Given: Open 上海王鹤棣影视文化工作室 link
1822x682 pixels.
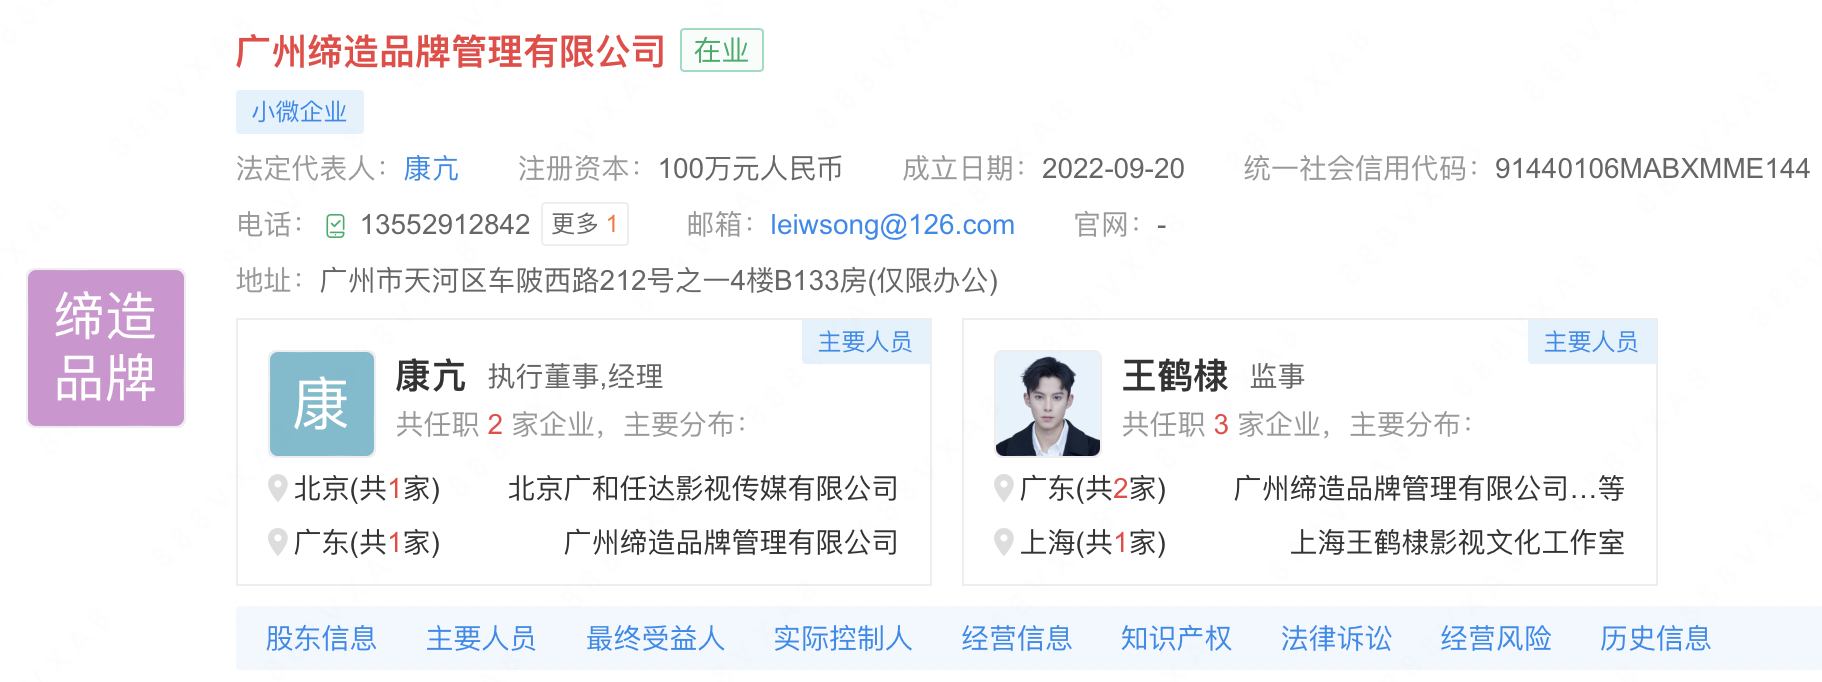Looking at the screenshot, I should click(x=1457, y=542).
